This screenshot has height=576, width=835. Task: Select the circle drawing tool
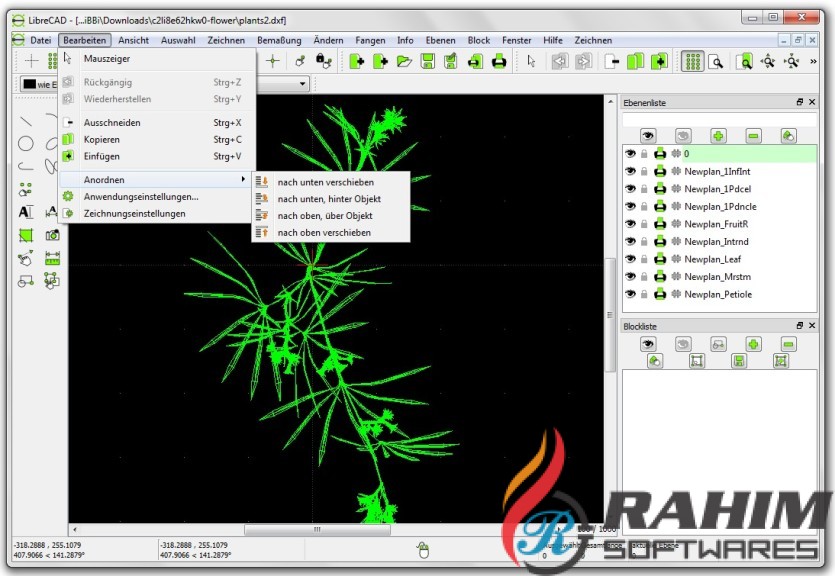26,144
